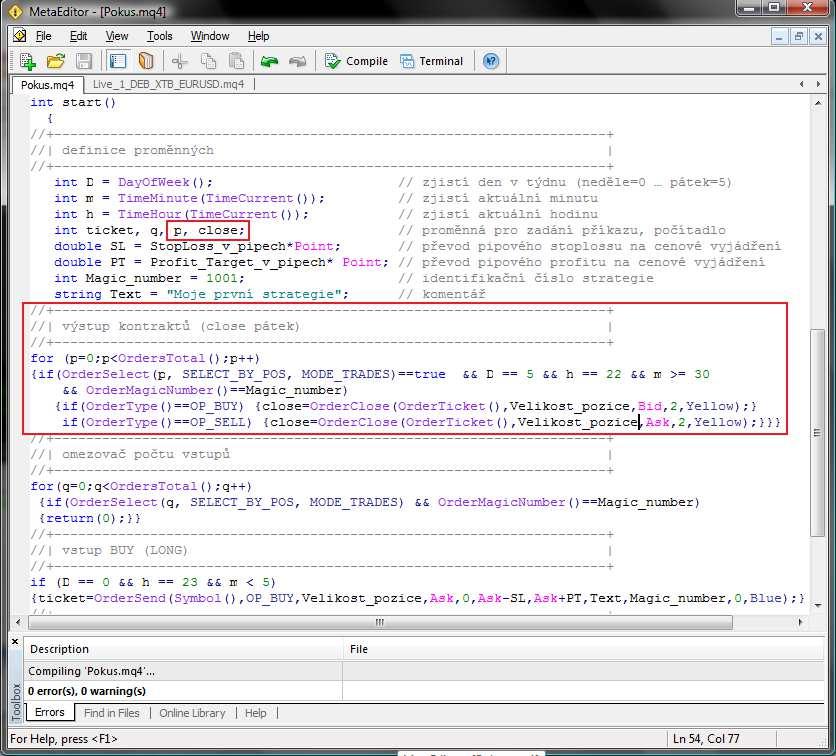The height and width of the screenshot is (756, 836).
Task: Compile the Pokus.mq4 script
Action: (356, 61)
